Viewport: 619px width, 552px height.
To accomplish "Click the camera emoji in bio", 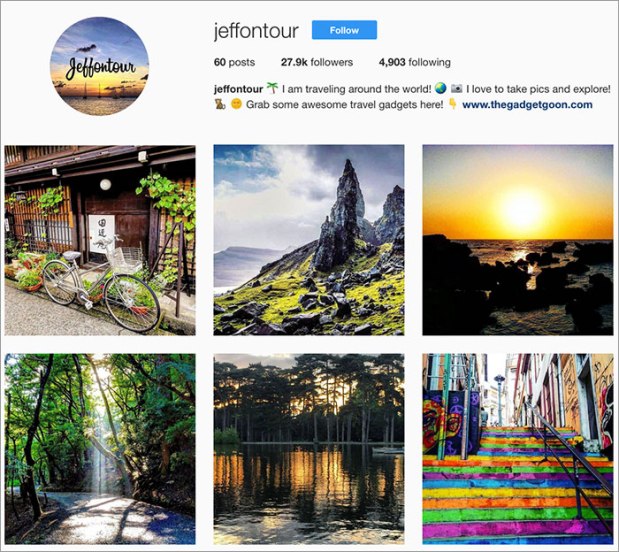I will coord(456,88).
